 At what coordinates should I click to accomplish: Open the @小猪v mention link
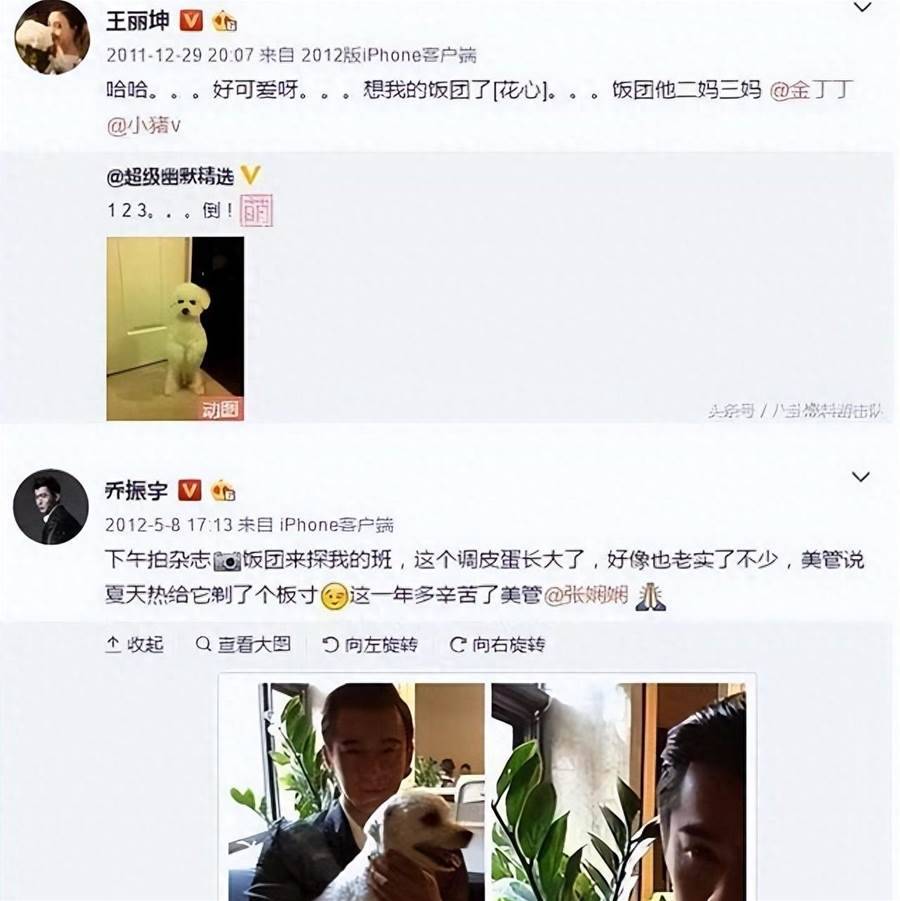(x=144, y=125)
